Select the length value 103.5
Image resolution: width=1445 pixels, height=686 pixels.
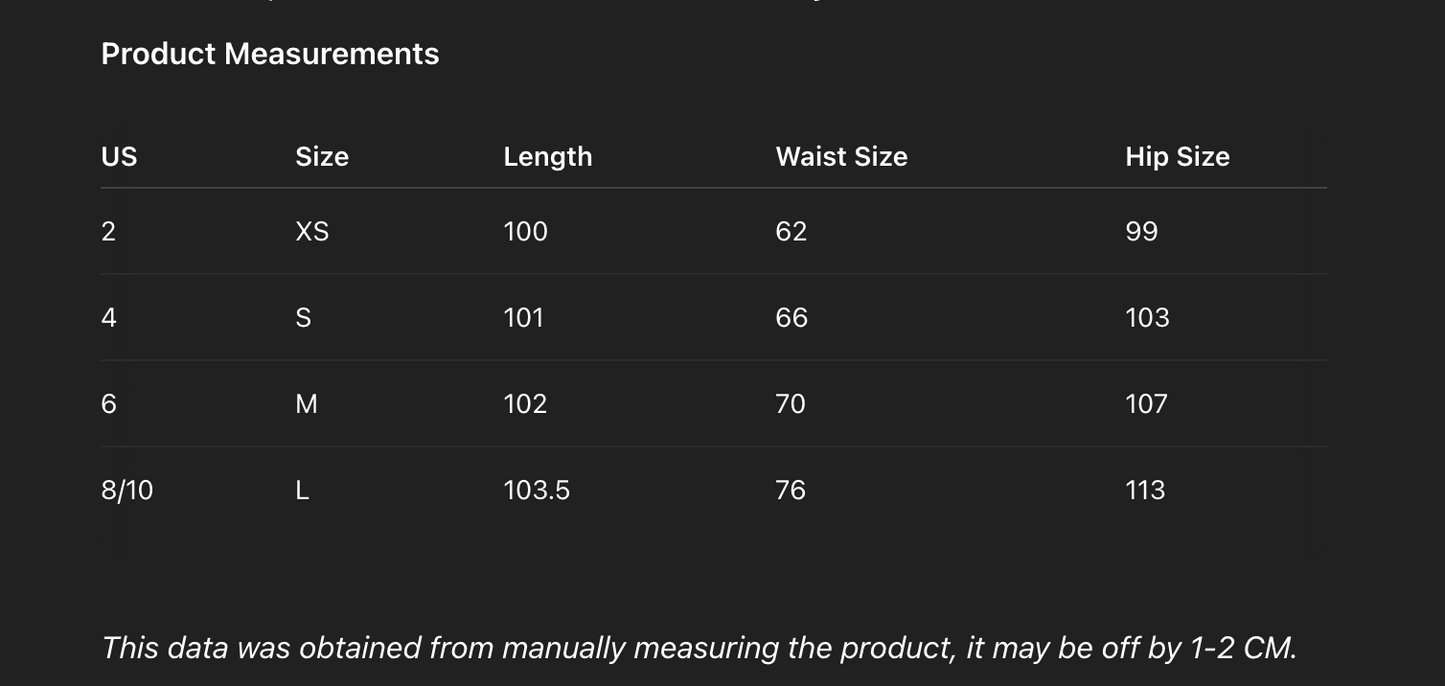pyautogui.click(x=536, y=490)
